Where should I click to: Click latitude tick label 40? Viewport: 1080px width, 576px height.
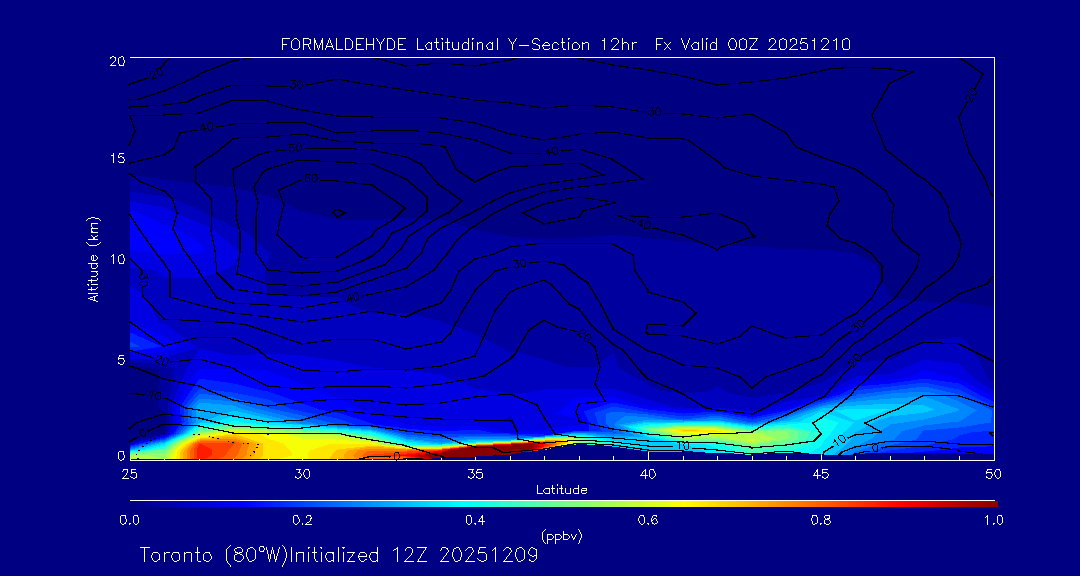tap(648, 473)
